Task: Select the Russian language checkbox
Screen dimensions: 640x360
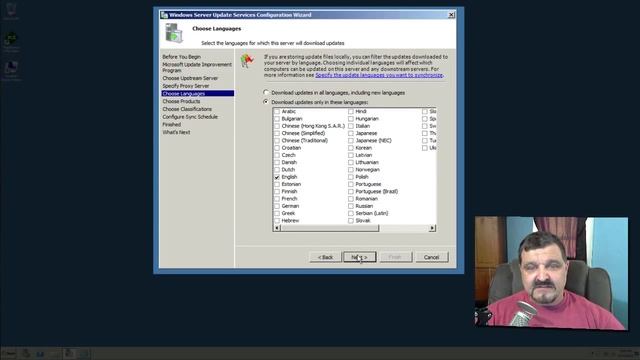Action: pyautogui.click(x=351, y=206)
